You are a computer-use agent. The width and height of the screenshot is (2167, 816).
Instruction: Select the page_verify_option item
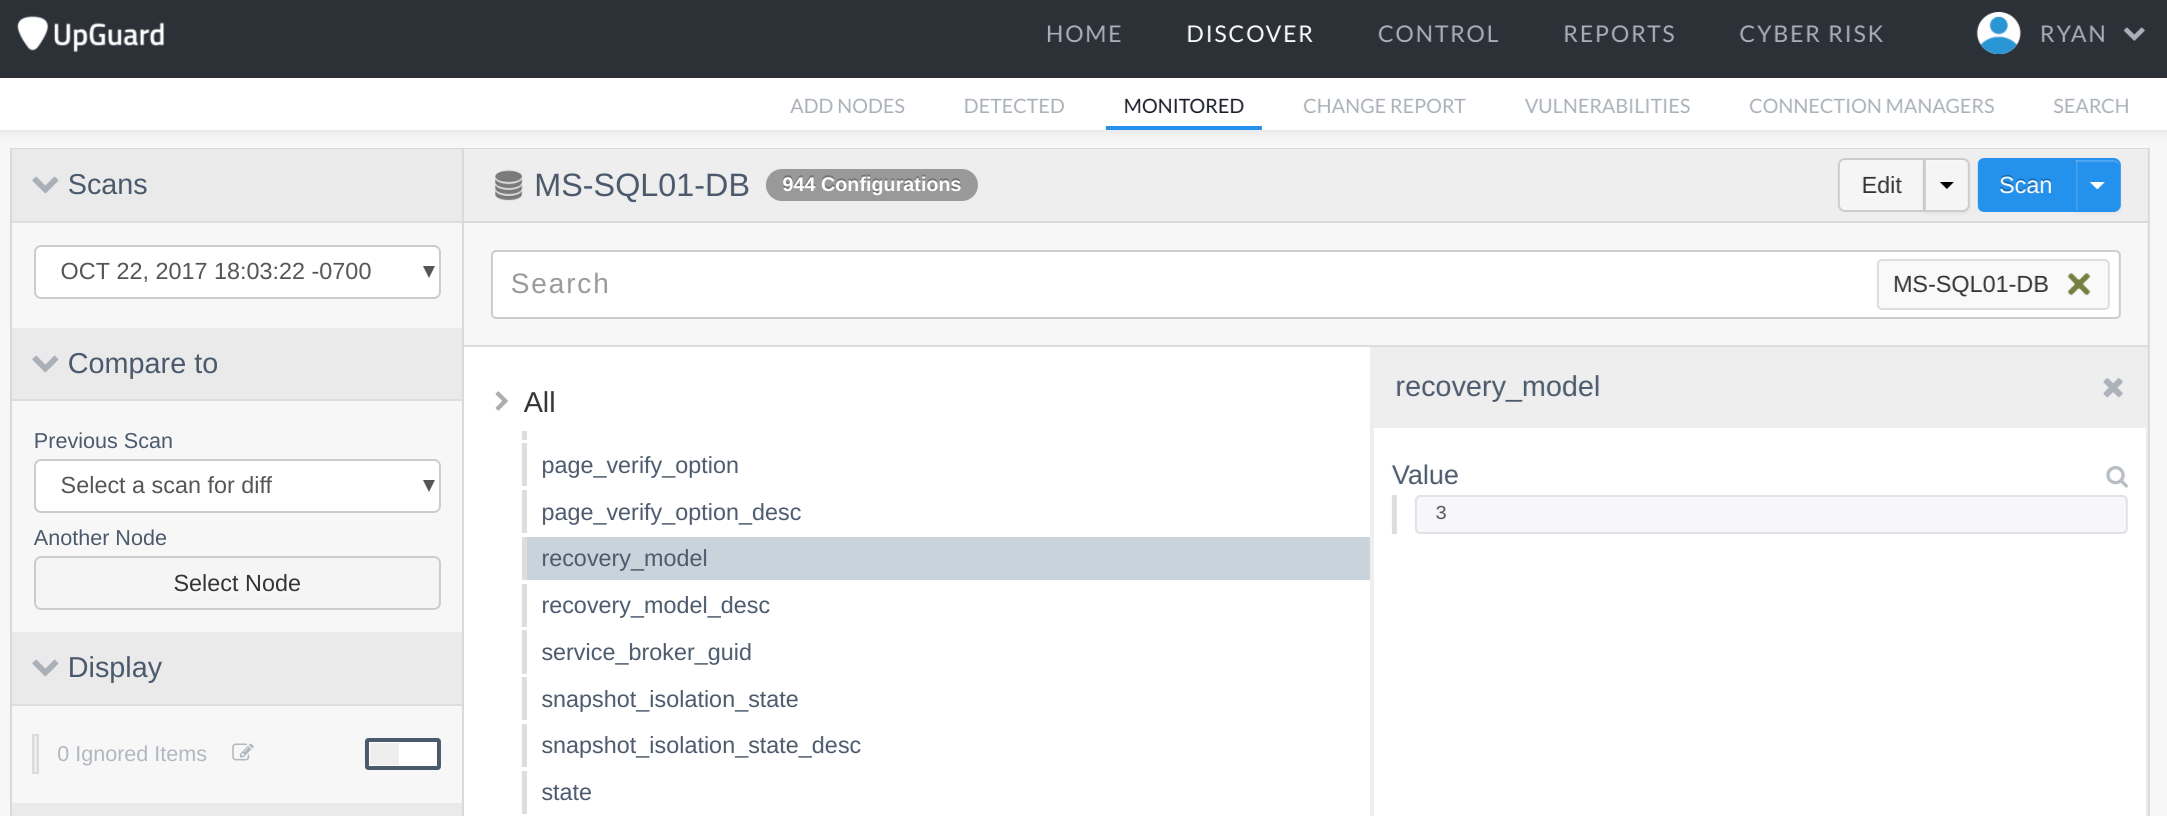(x=640, y=465)
